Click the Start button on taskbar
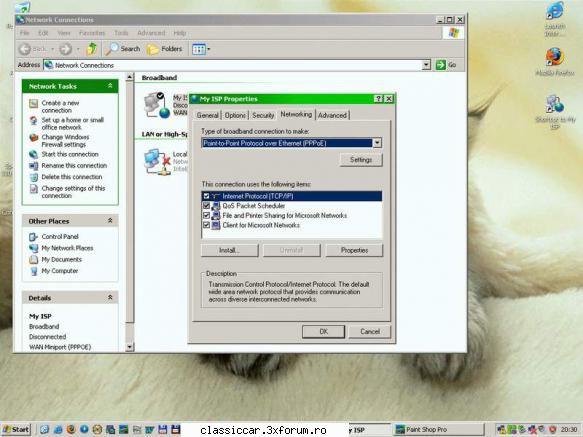 16,430
